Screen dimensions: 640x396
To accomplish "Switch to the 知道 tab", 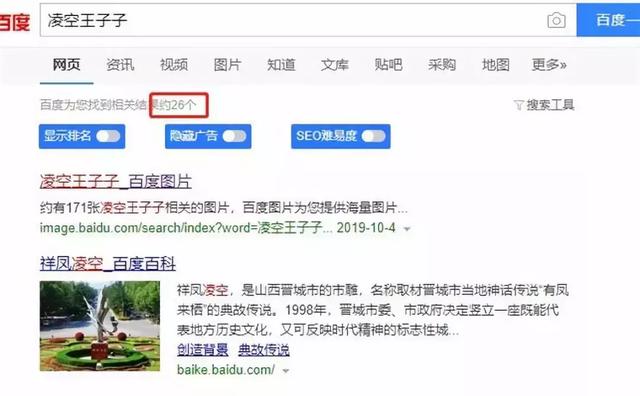I will click(x=281, y=65).
